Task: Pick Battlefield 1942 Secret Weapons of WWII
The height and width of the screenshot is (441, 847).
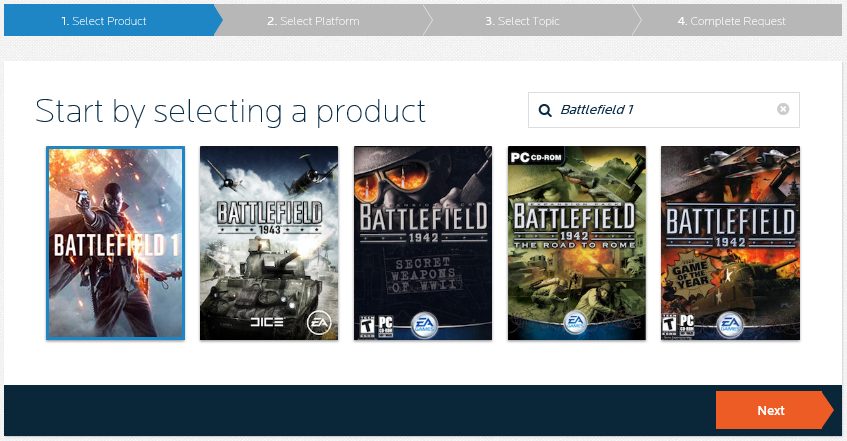Action: [423, 243]
